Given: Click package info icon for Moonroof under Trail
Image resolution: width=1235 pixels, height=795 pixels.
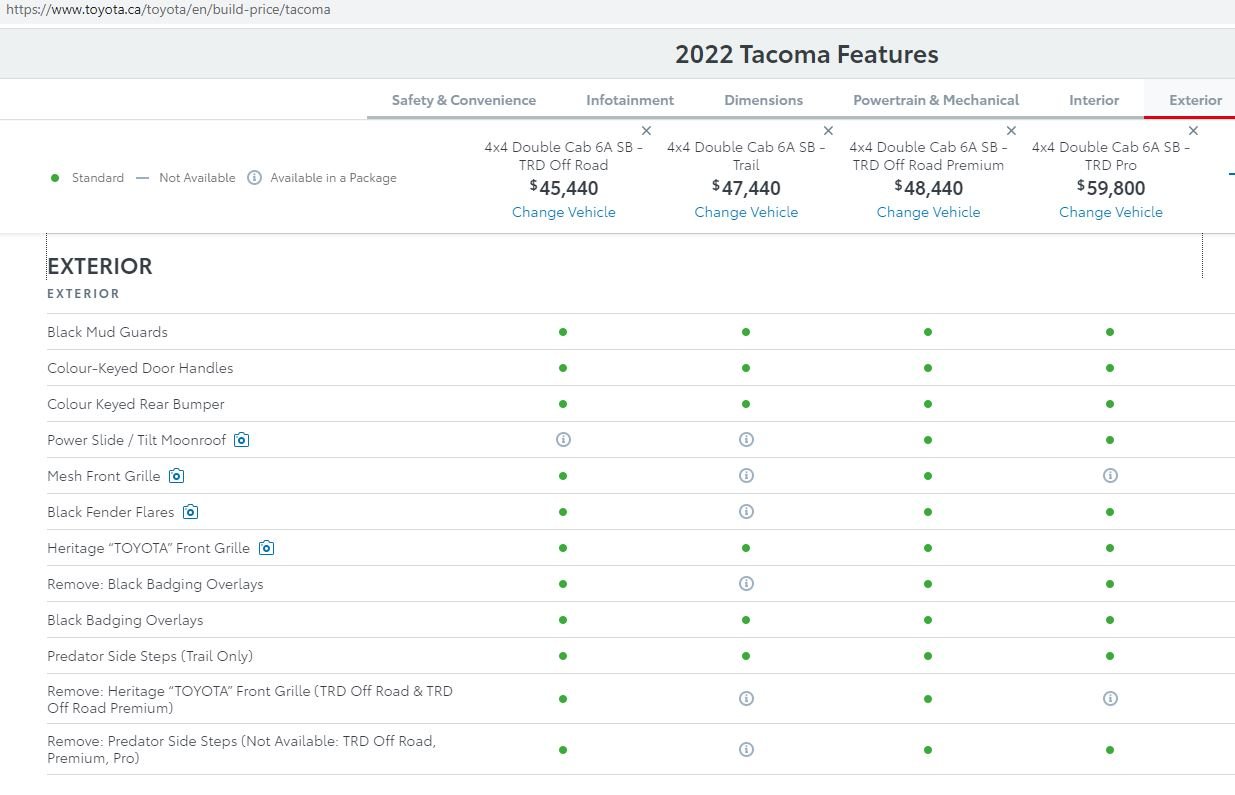Looking at the screenshot, I should coord(746,440).
